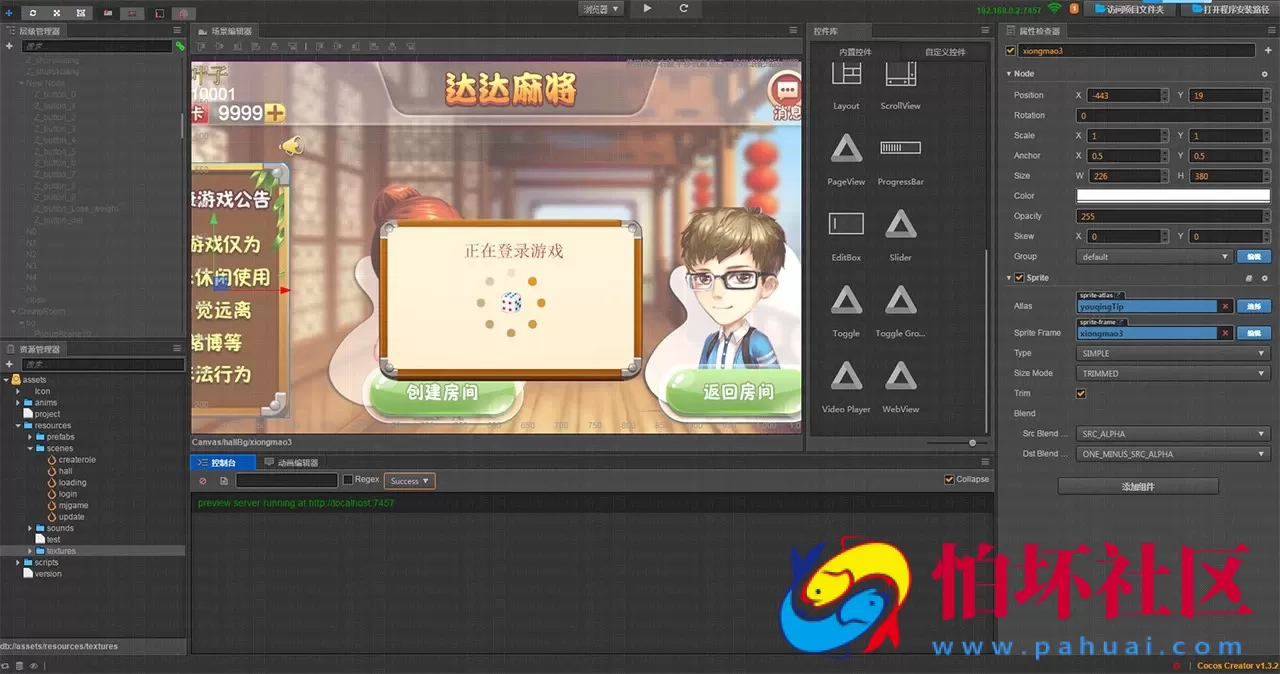
Task: Select the ScrollView control icon
Action: (x=899, y=80)
